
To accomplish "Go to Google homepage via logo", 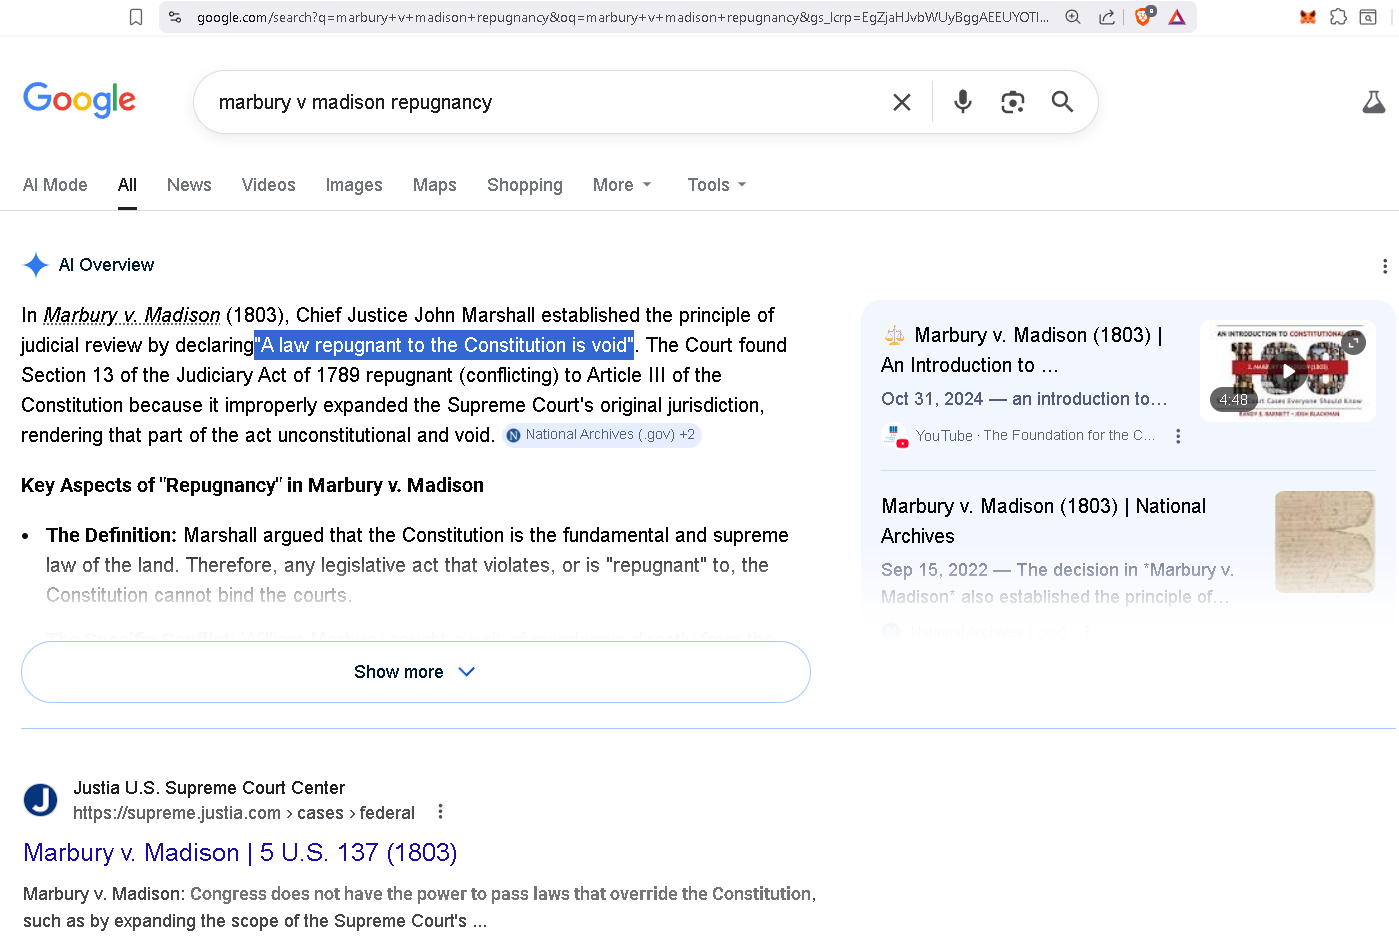I will [x=80, y=100].
